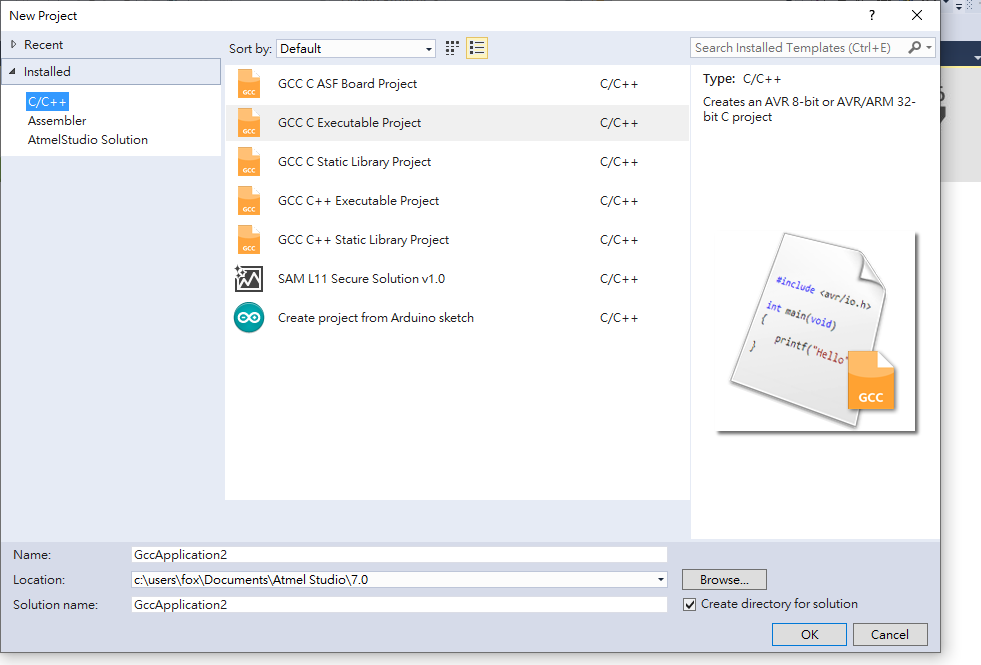
Task: Select the AtmelStudio Solution category
Action: click(88, 140)
